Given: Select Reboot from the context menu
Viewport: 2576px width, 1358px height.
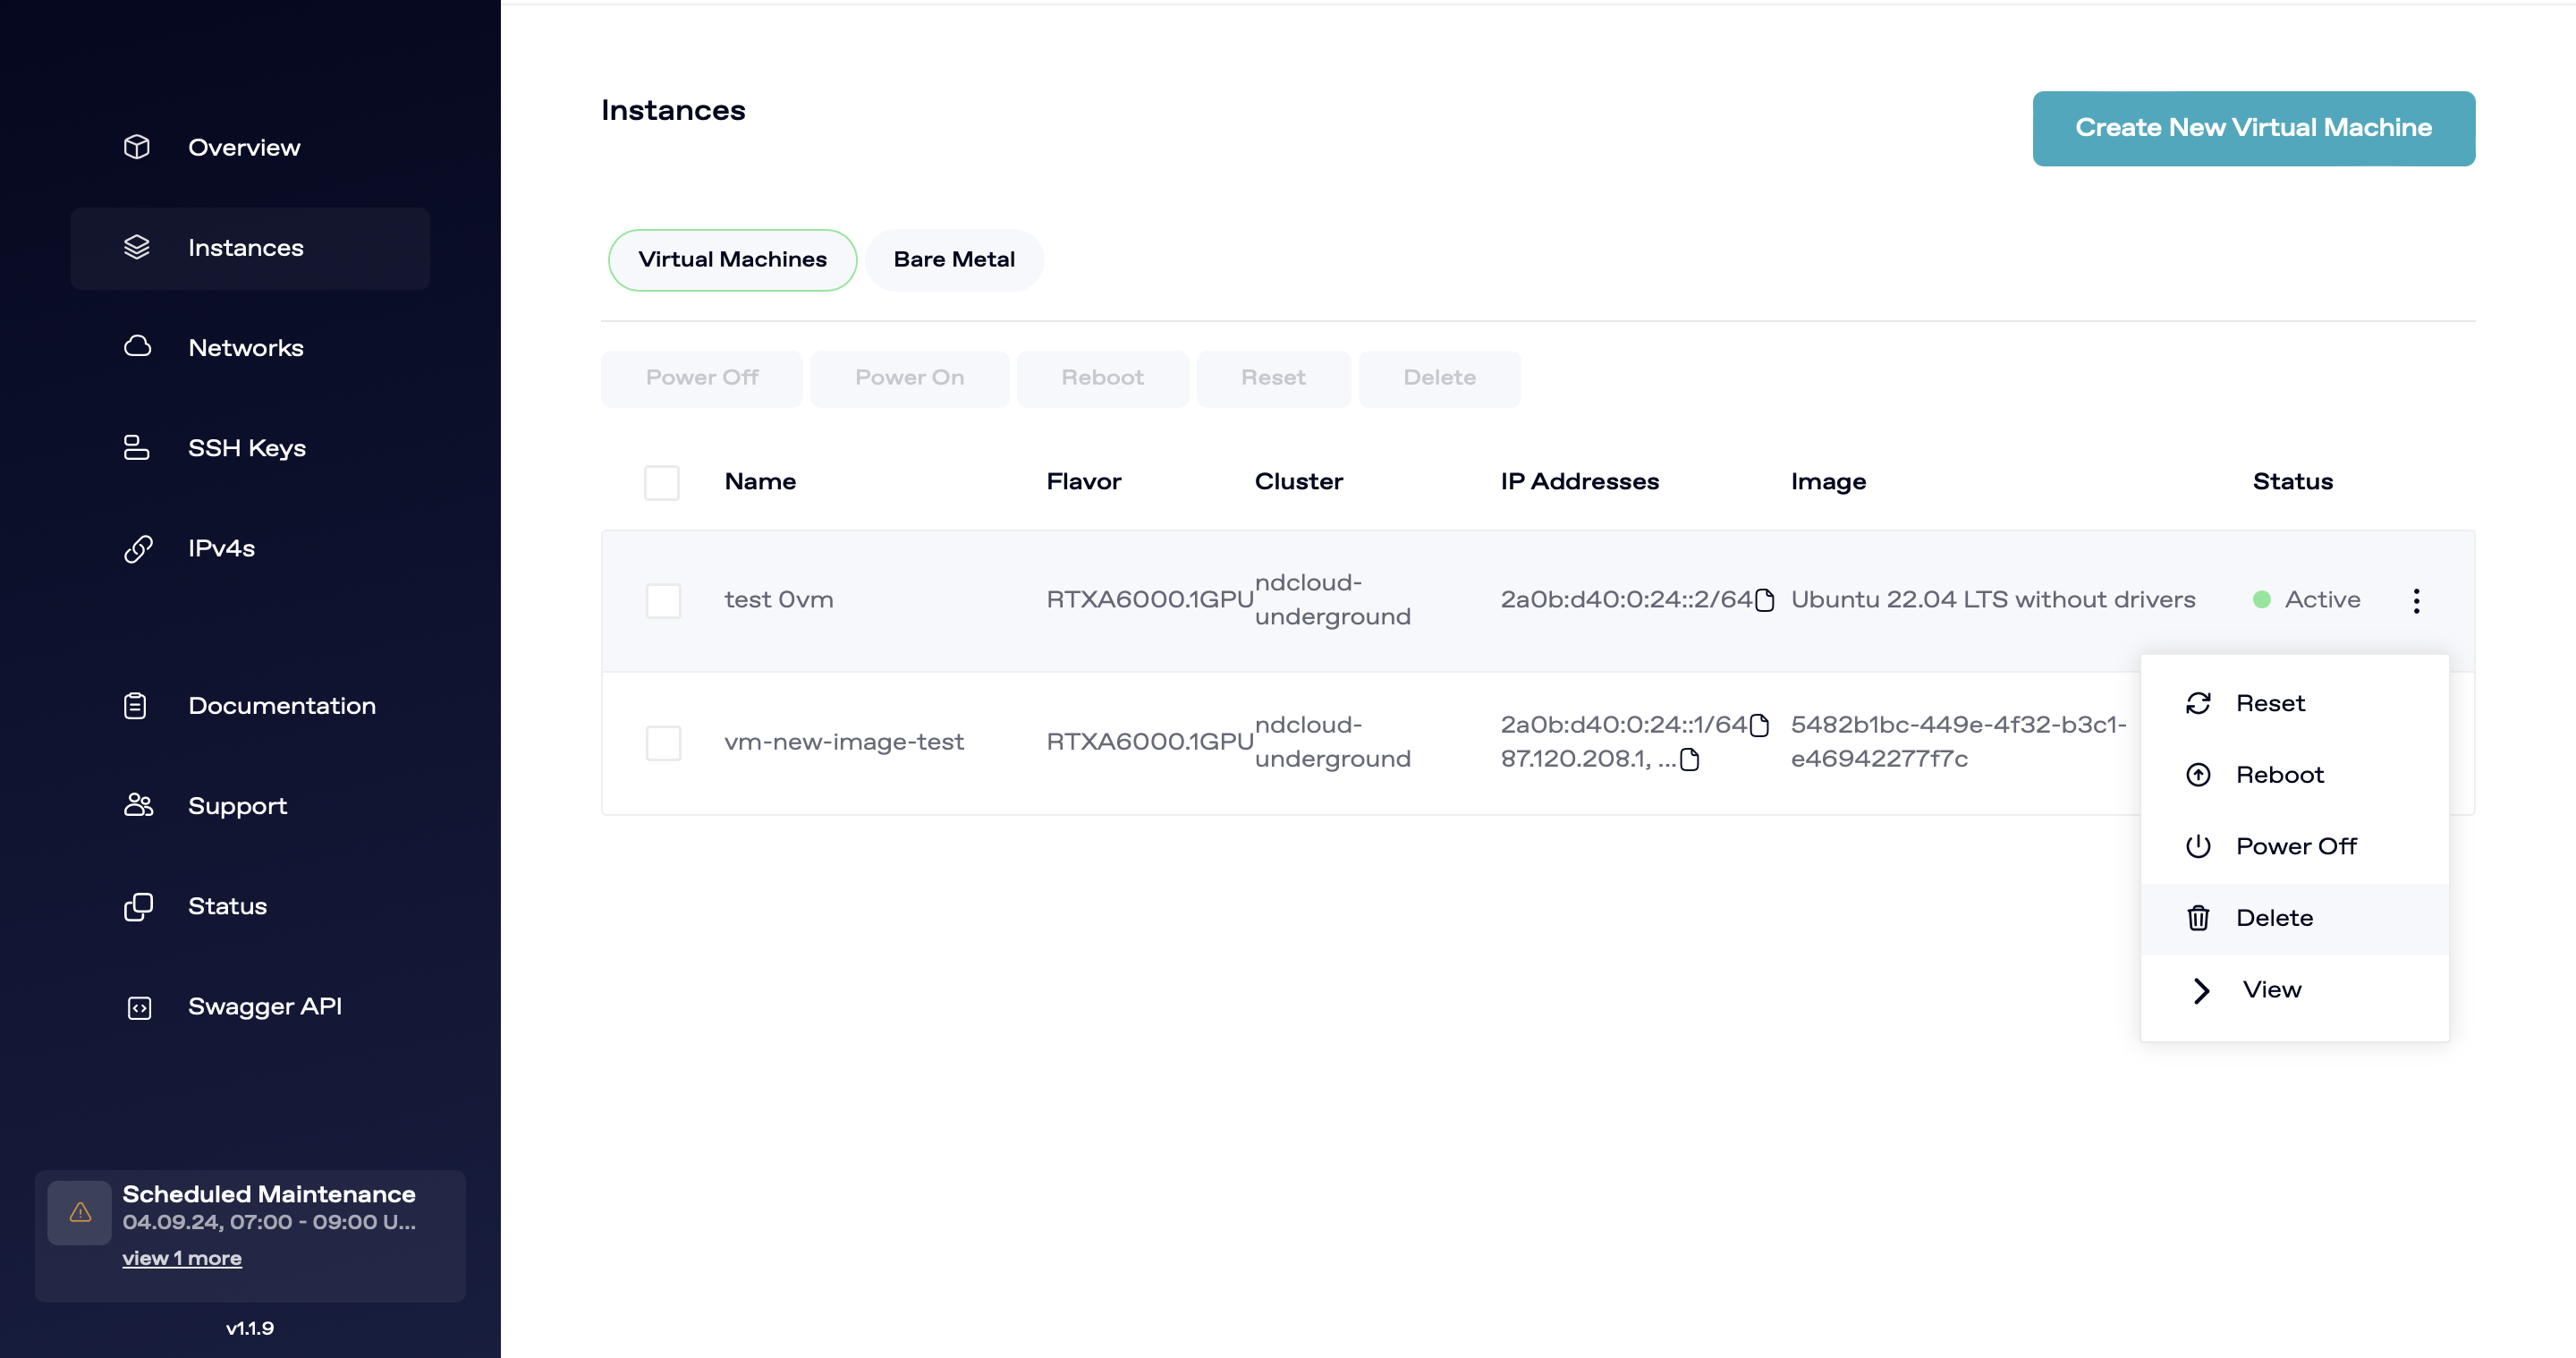Looking at the screenshot, I should (x=2279, y=775).
